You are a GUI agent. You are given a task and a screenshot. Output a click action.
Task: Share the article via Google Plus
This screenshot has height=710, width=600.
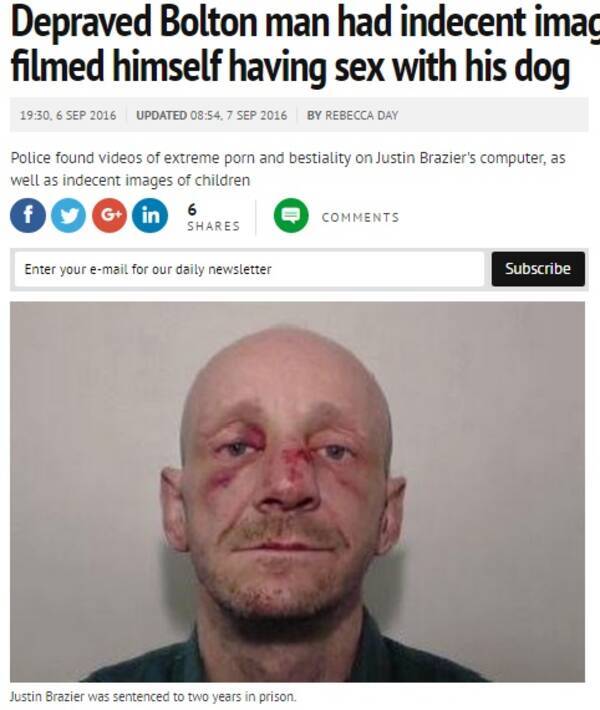[110, 216]
